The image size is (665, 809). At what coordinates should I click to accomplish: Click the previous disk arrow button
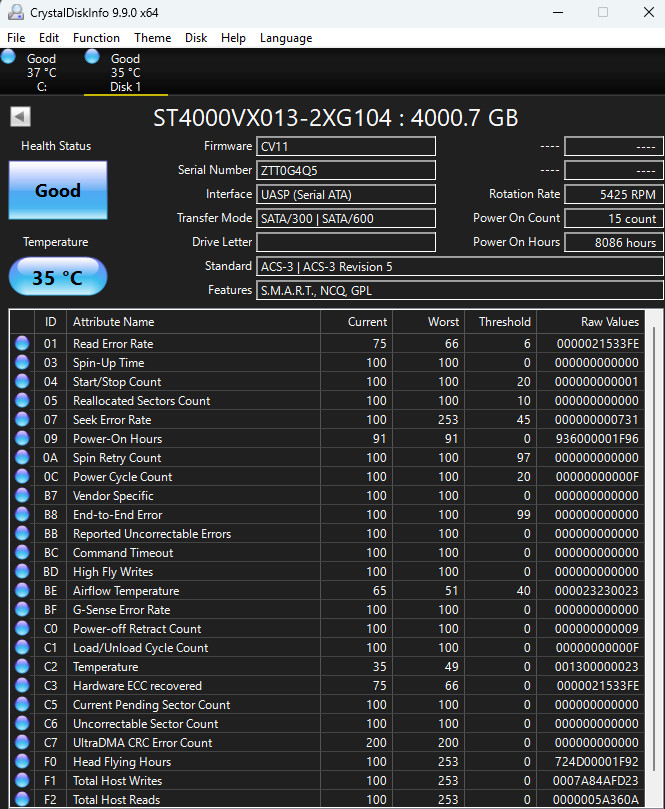pyautogui.click(x=21, y=117)
